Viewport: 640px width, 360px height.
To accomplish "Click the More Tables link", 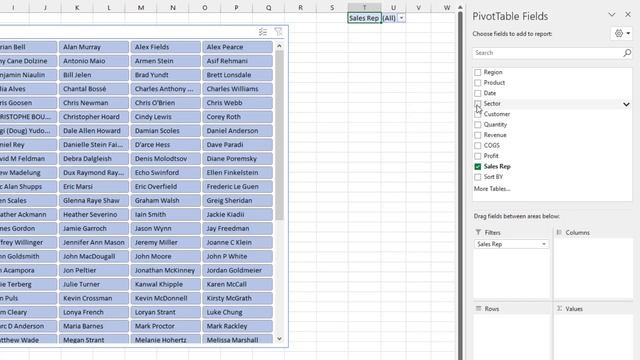I will pos(492,189).
